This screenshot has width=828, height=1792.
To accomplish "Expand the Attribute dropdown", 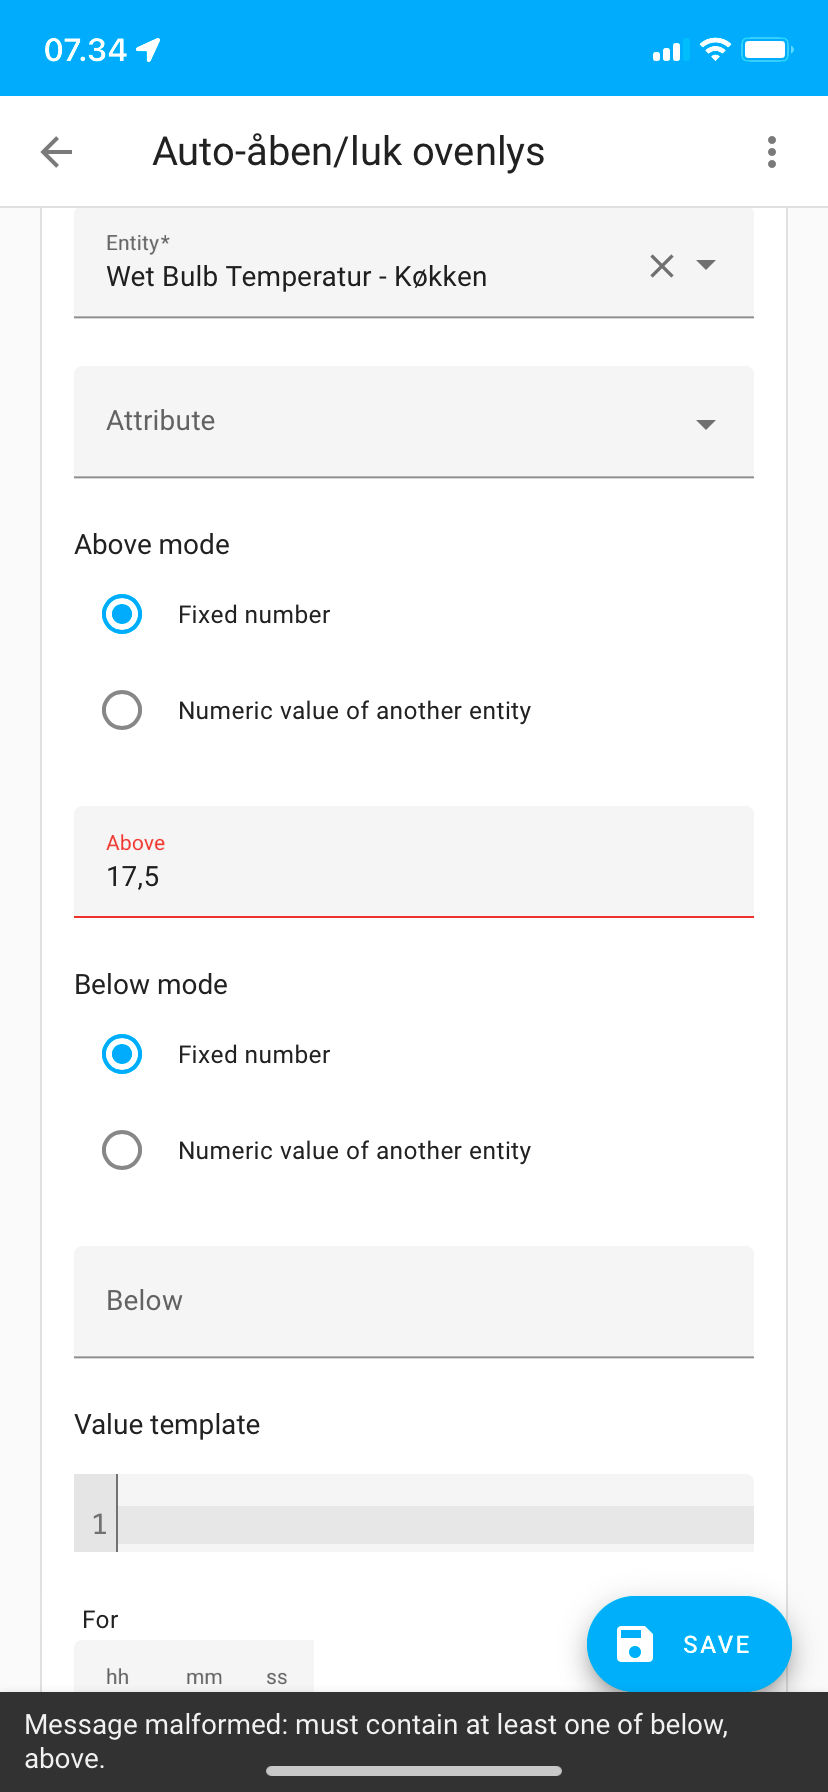I will (706, 423).
